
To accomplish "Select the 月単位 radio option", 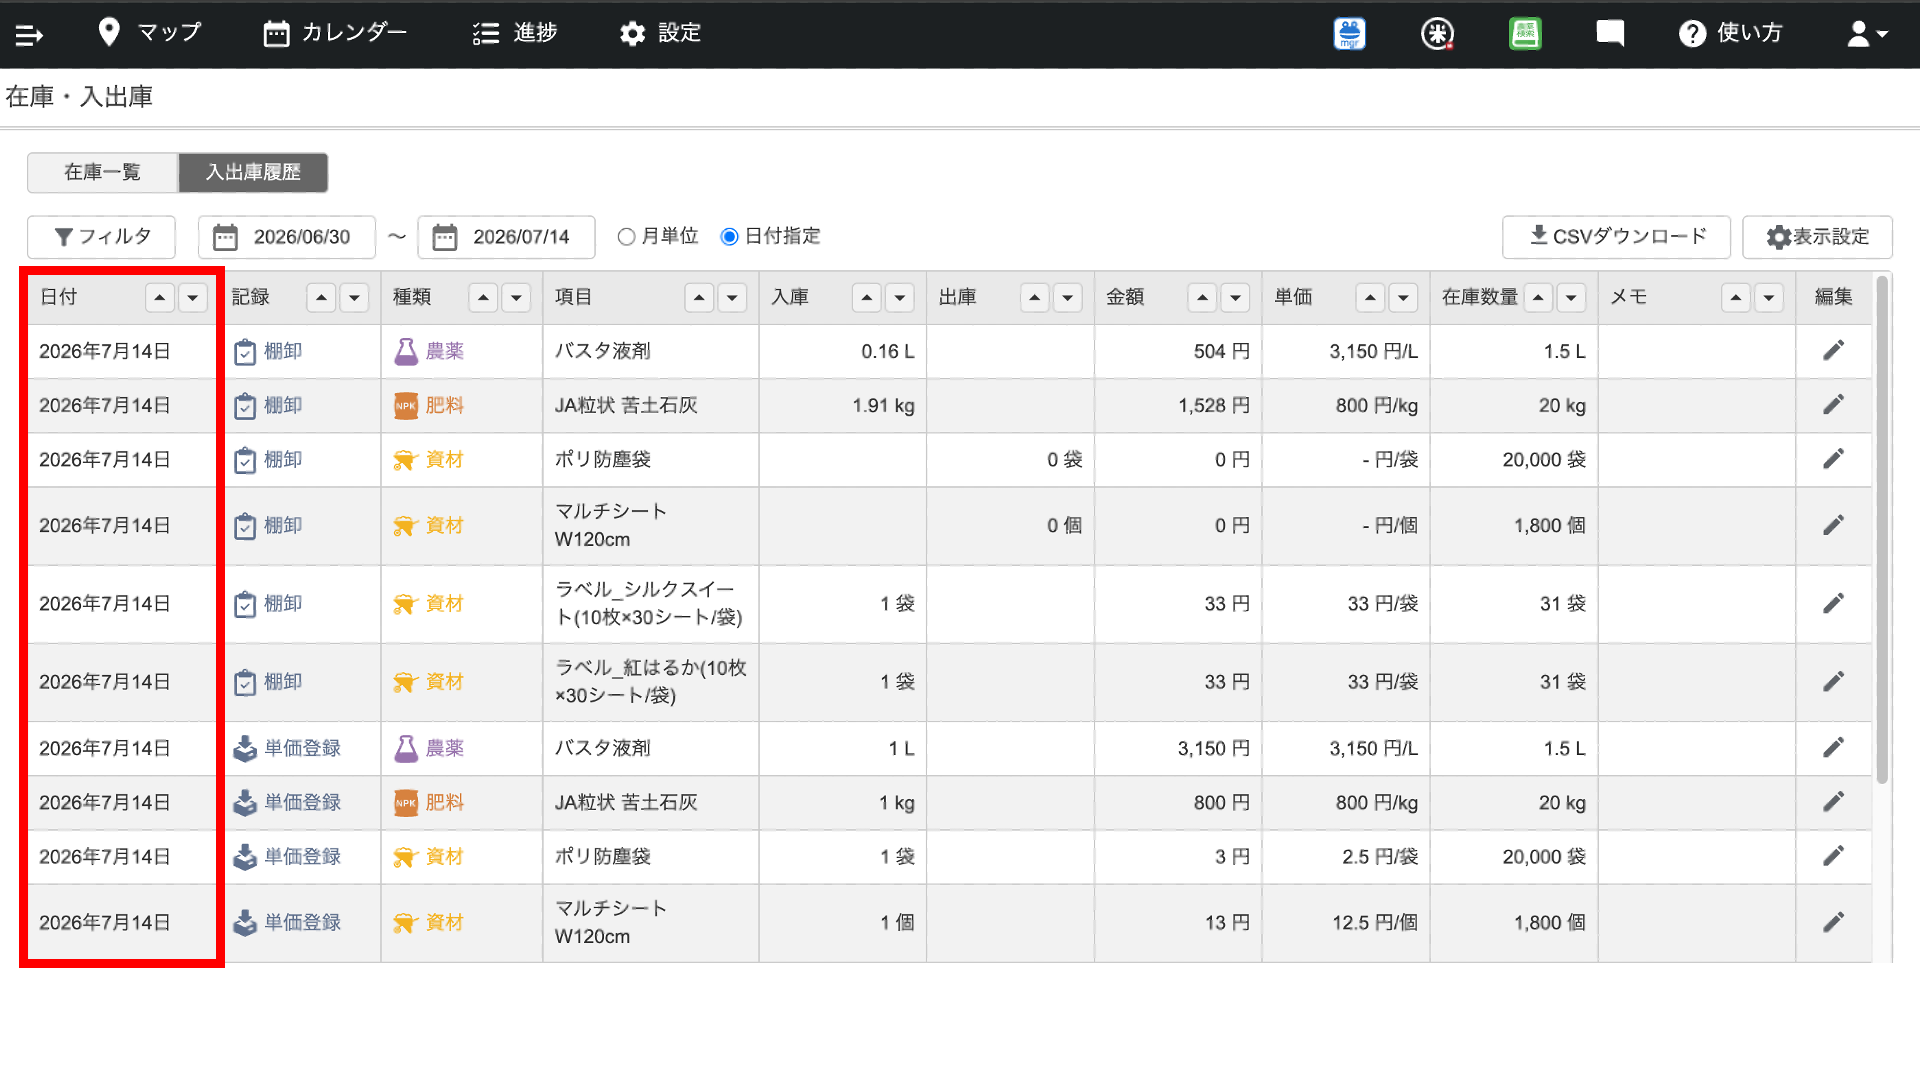I will [627, 237].
